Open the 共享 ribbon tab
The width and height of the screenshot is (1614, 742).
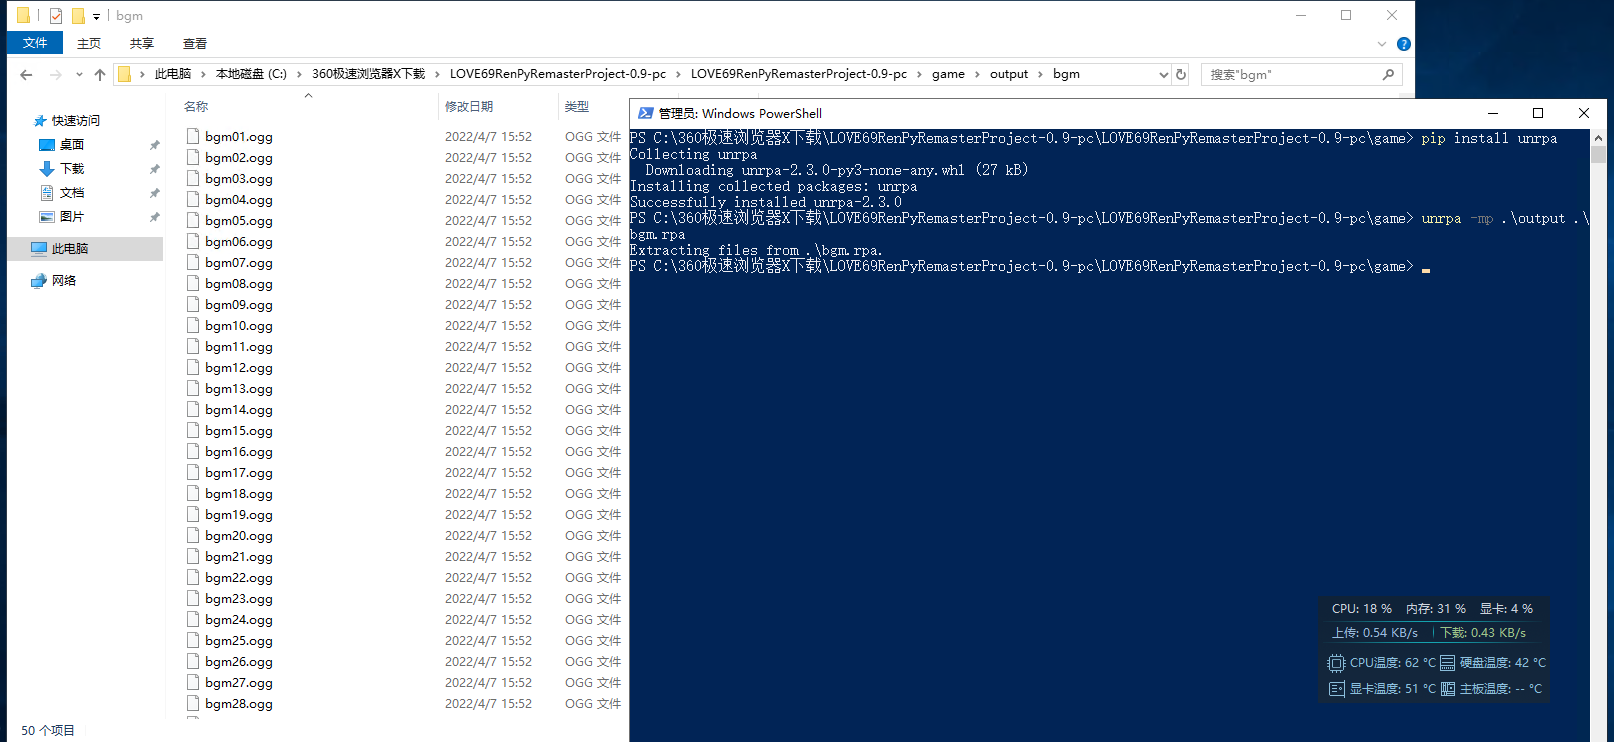(142, 43)
